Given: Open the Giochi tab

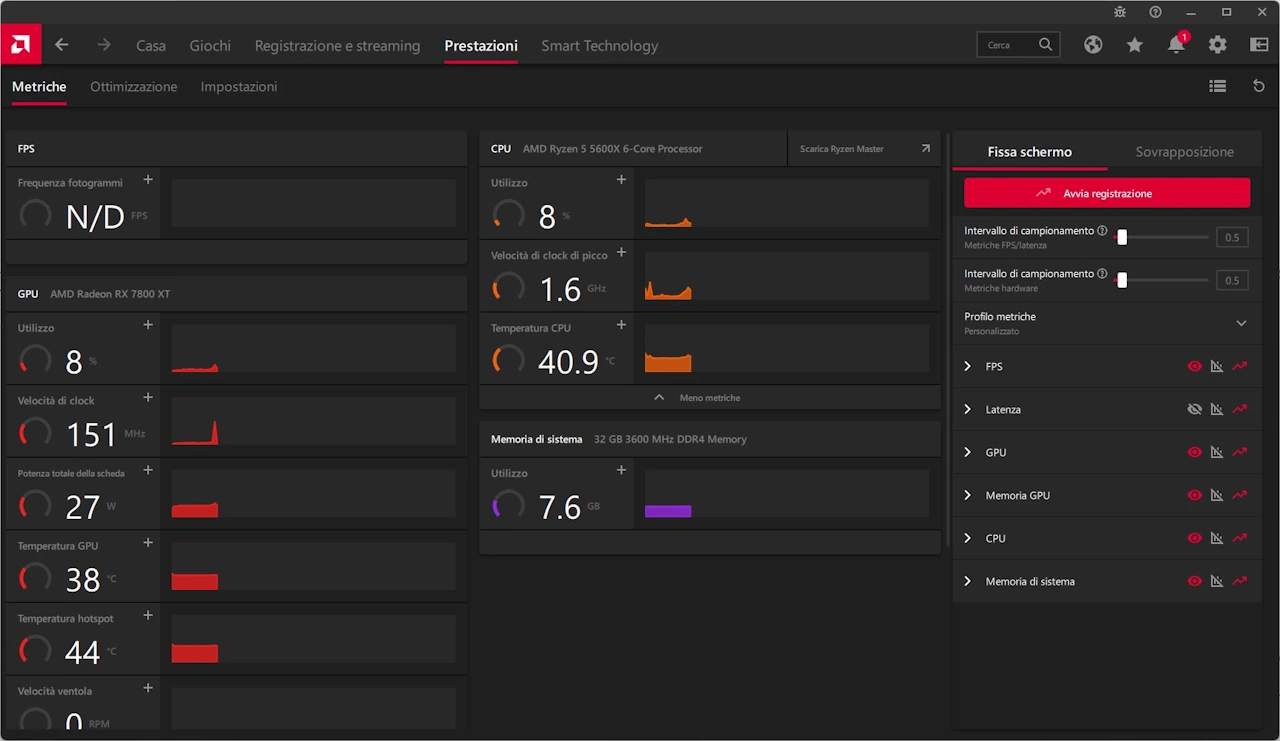Looking at the screenshot, I should tap(210, 45).
